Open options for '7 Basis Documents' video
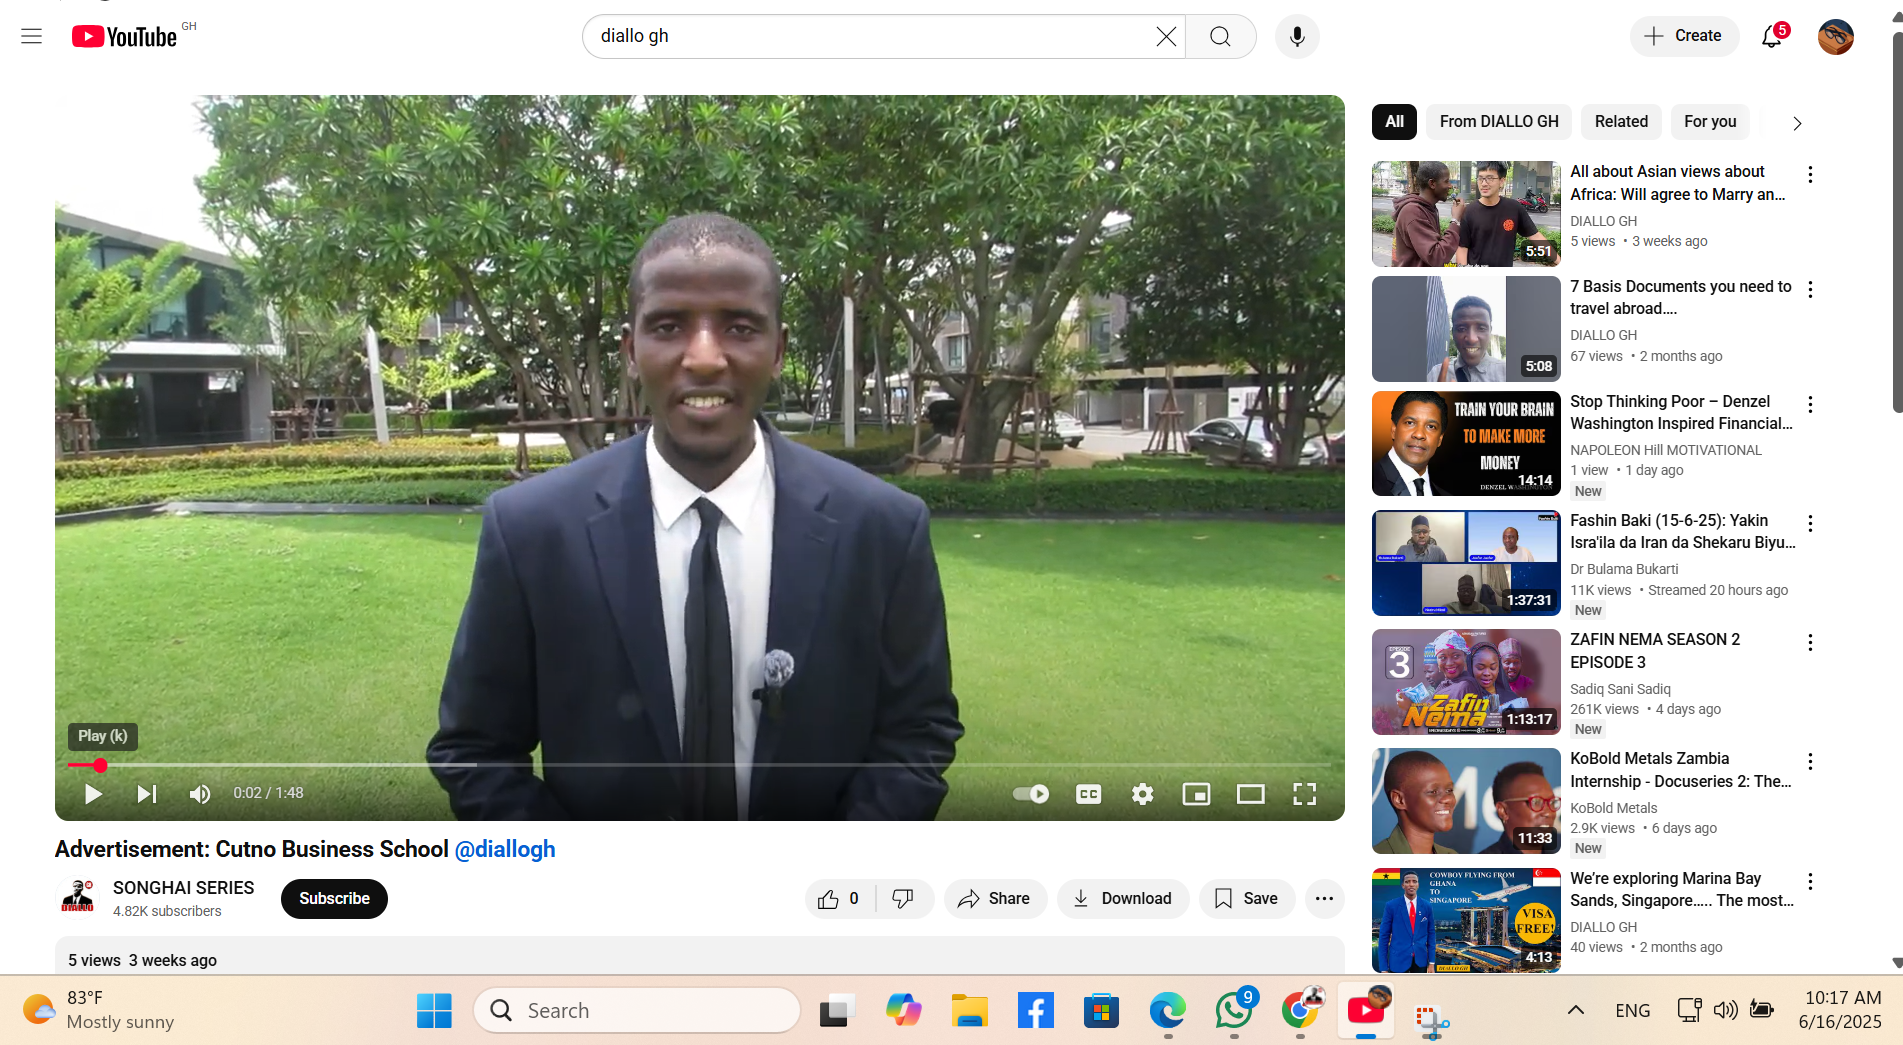1903x1045 pixels. (x=1810, y=290)
